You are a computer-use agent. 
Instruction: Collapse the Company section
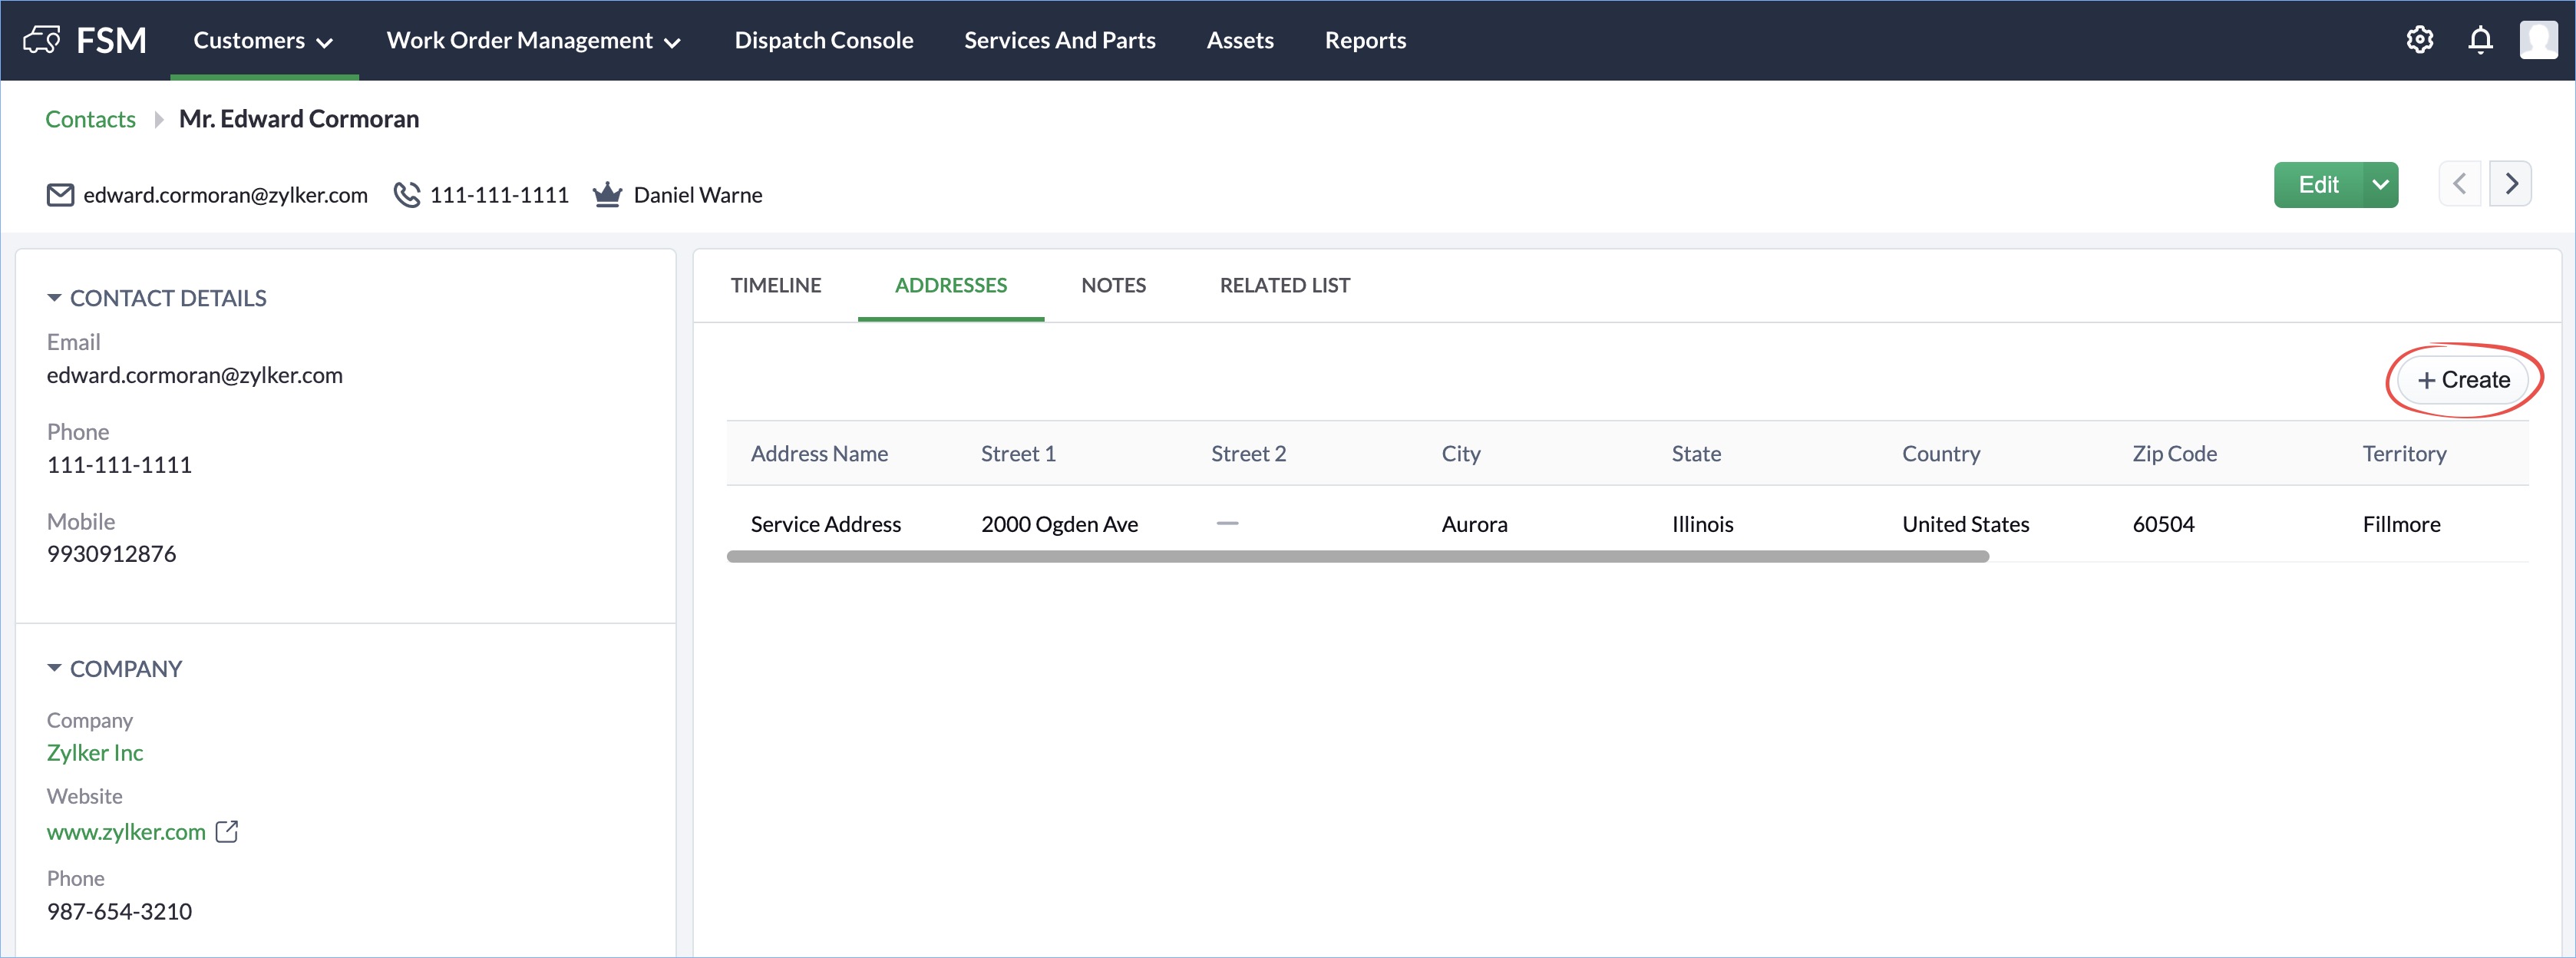point(54,668)
